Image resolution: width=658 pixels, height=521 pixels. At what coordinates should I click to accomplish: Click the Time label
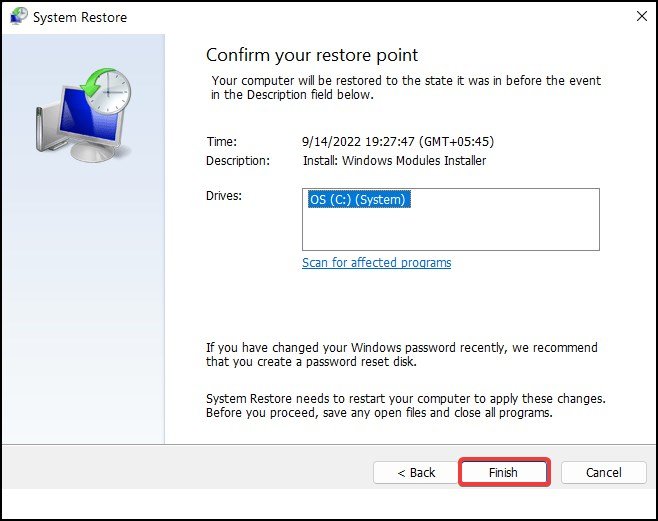222,142
